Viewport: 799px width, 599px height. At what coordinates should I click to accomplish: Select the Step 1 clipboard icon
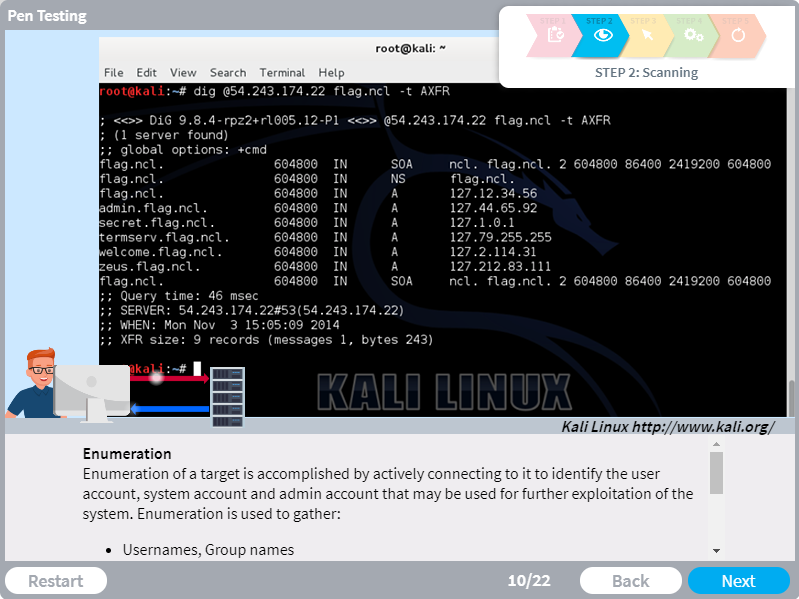click(555, 35)
